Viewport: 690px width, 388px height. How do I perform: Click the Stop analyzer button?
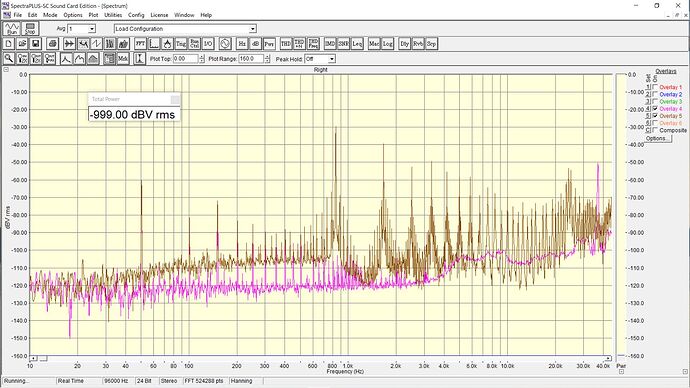pyautogui.click(x=30, y=29)
